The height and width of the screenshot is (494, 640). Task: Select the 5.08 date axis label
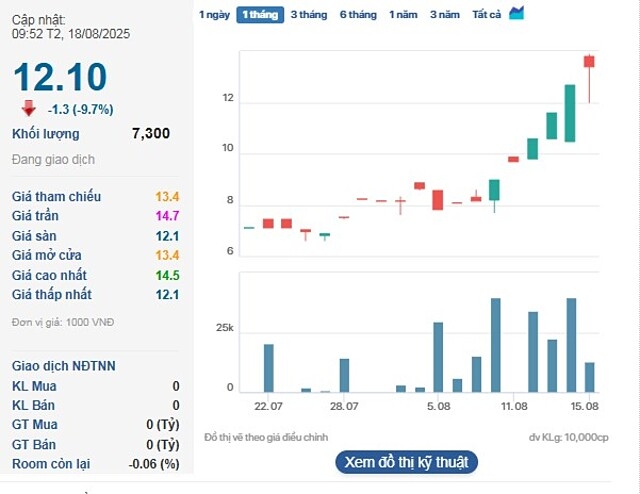[438, 406]
